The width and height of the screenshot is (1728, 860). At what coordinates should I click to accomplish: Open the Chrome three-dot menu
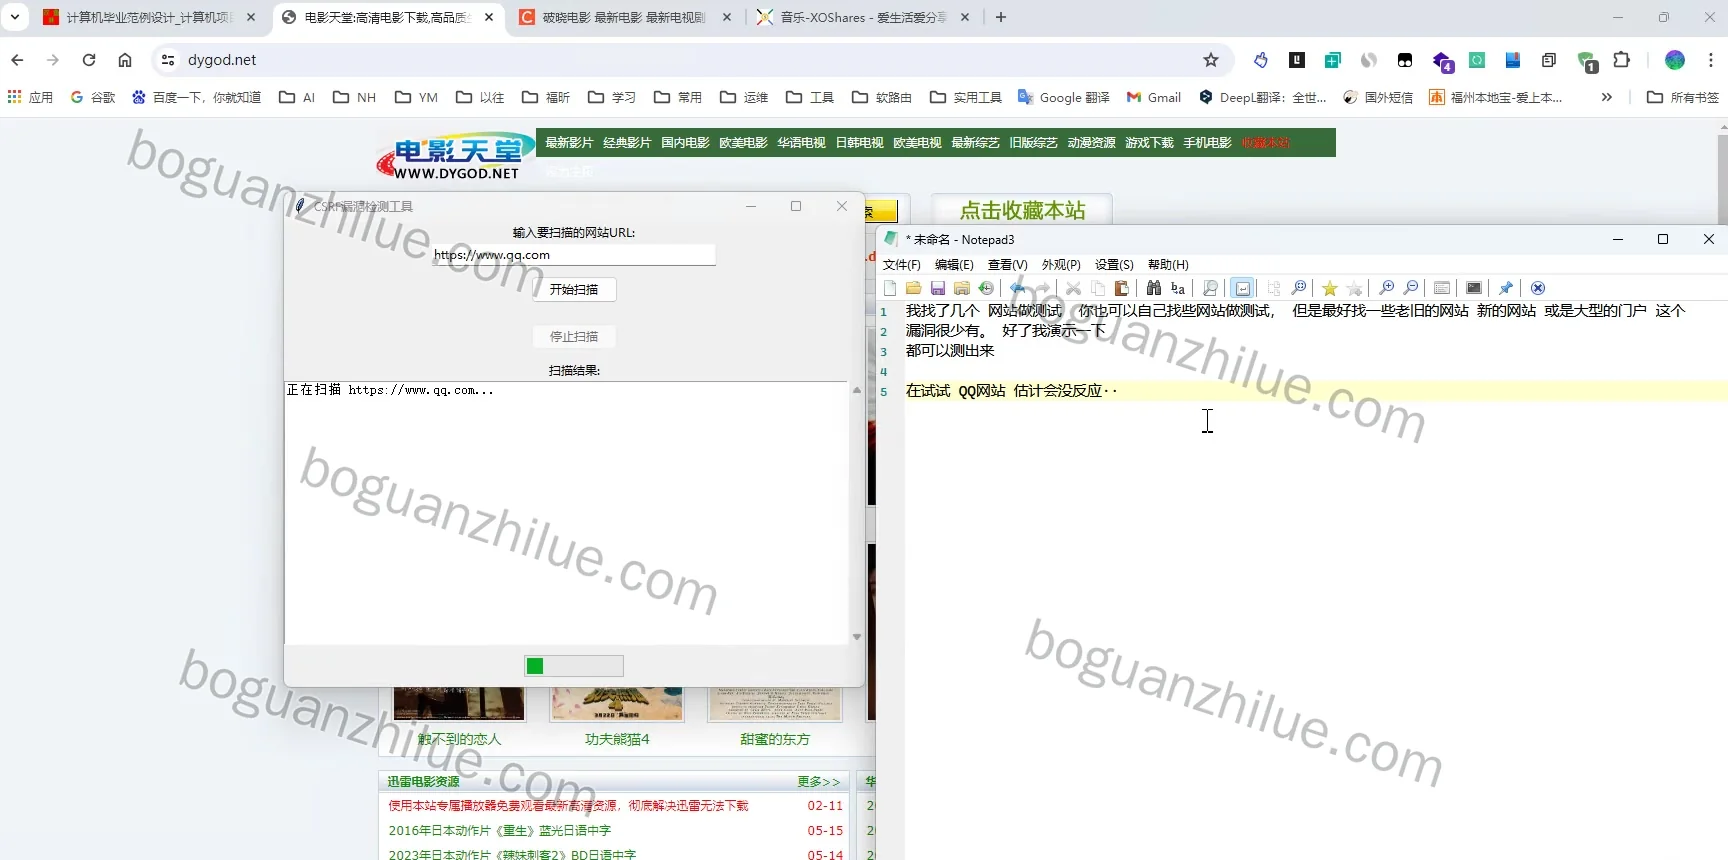[1711, 60]
